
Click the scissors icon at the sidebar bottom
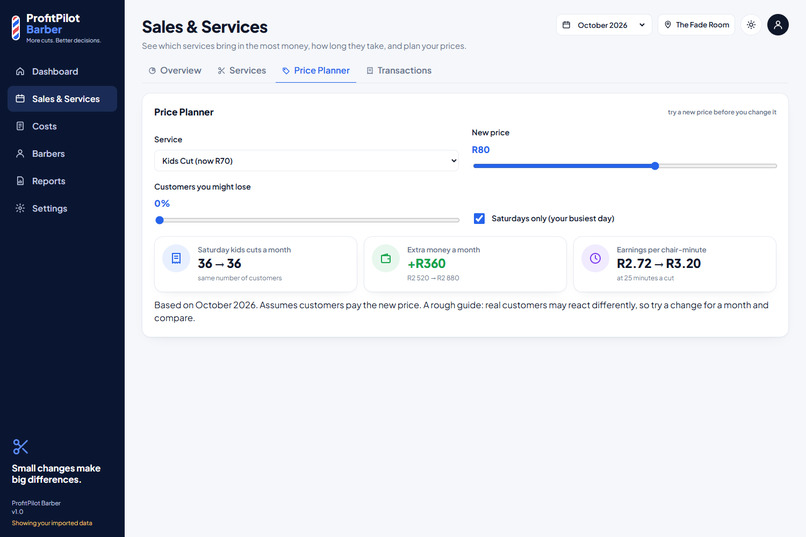pos(21,447)
